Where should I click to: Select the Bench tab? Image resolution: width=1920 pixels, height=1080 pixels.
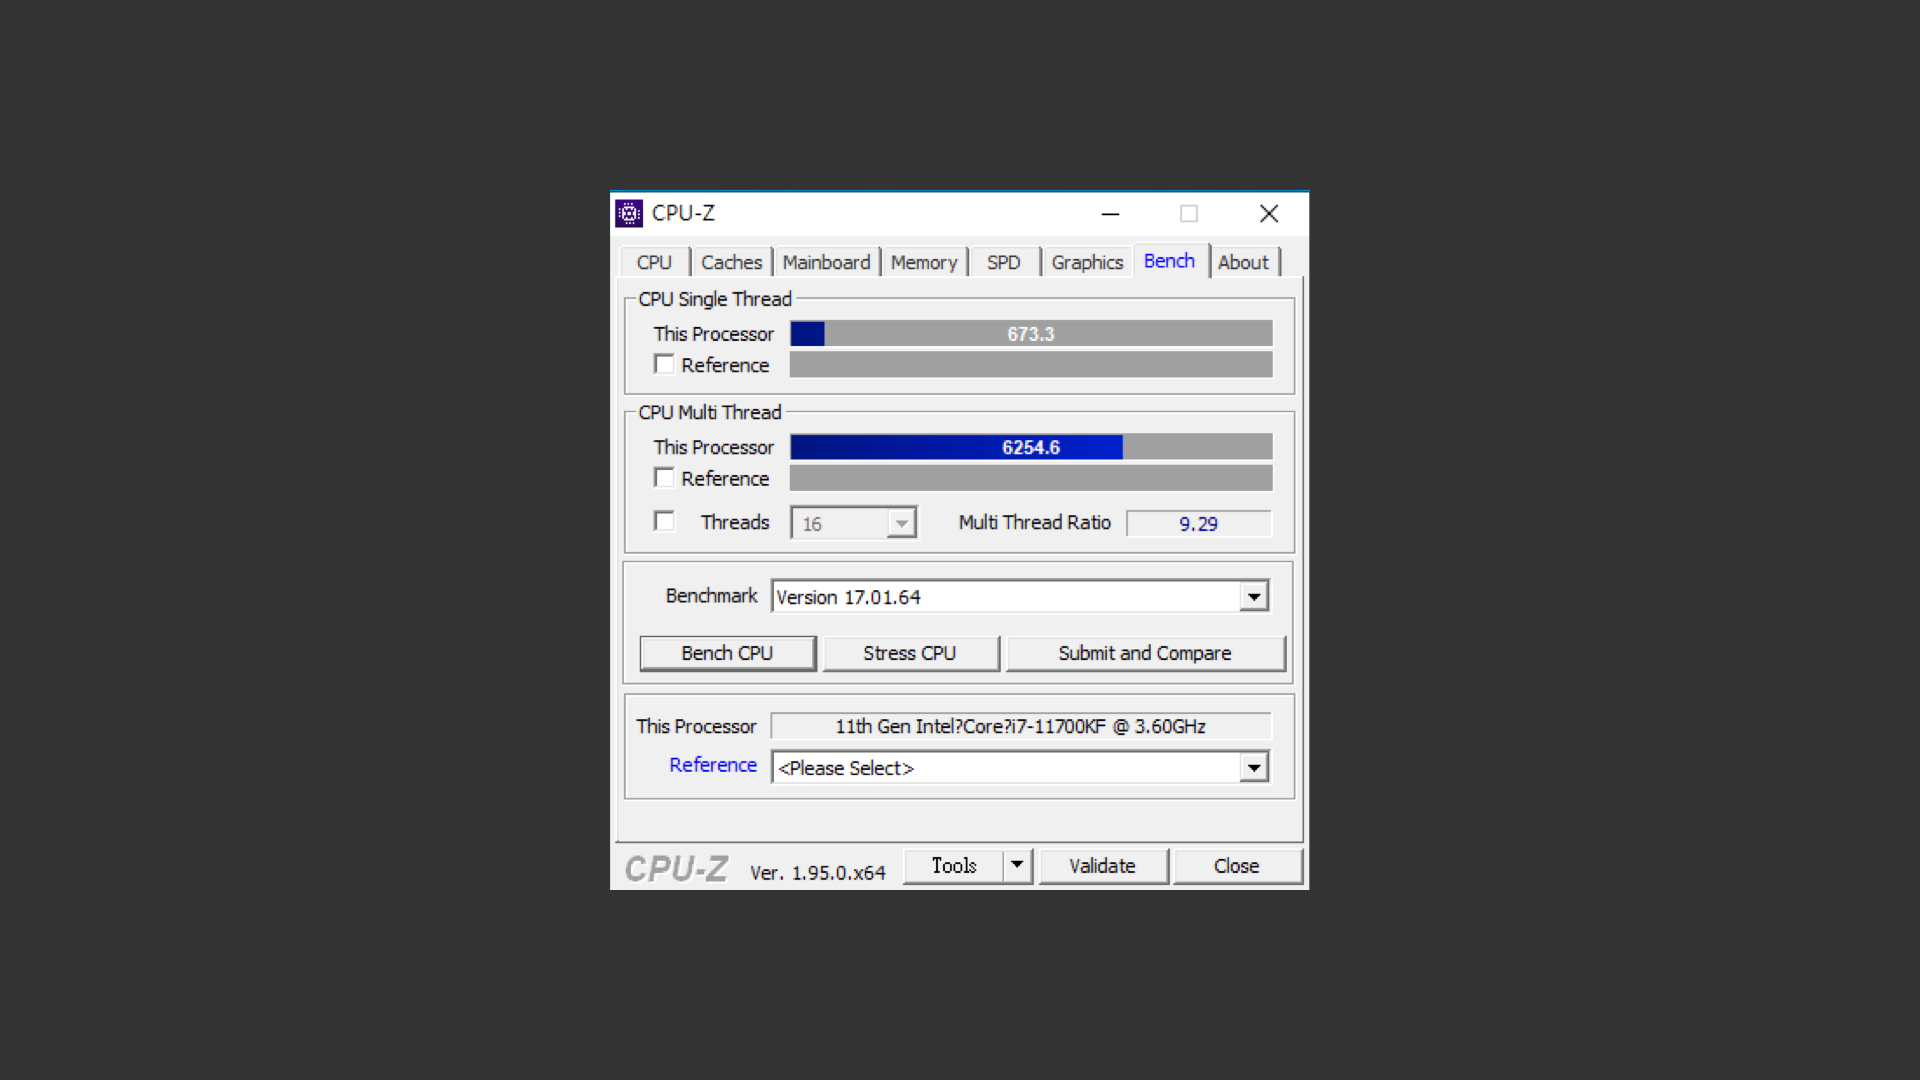point(1169,261)
